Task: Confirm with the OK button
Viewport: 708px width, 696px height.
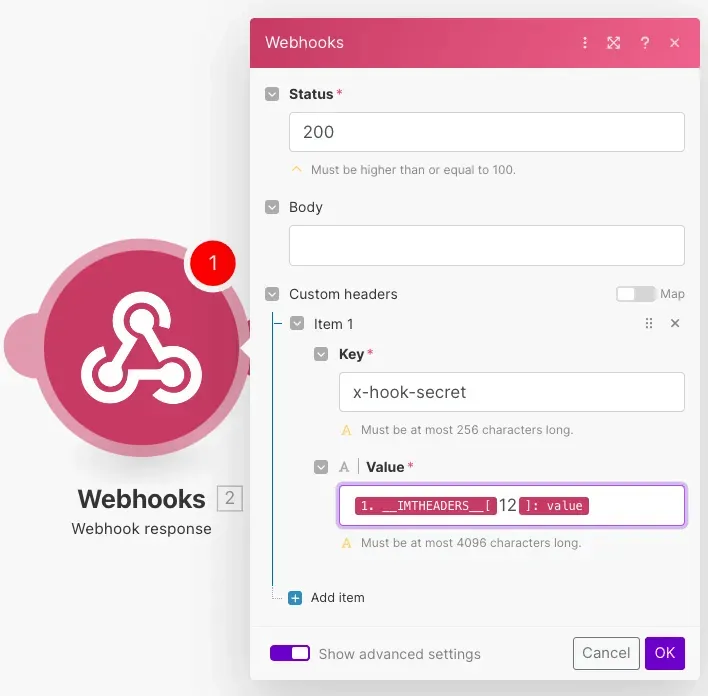Action: [x=665, y=653]
